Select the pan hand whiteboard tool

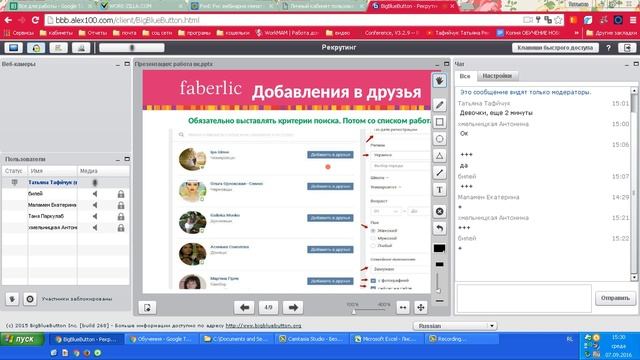tap(439, 81)
